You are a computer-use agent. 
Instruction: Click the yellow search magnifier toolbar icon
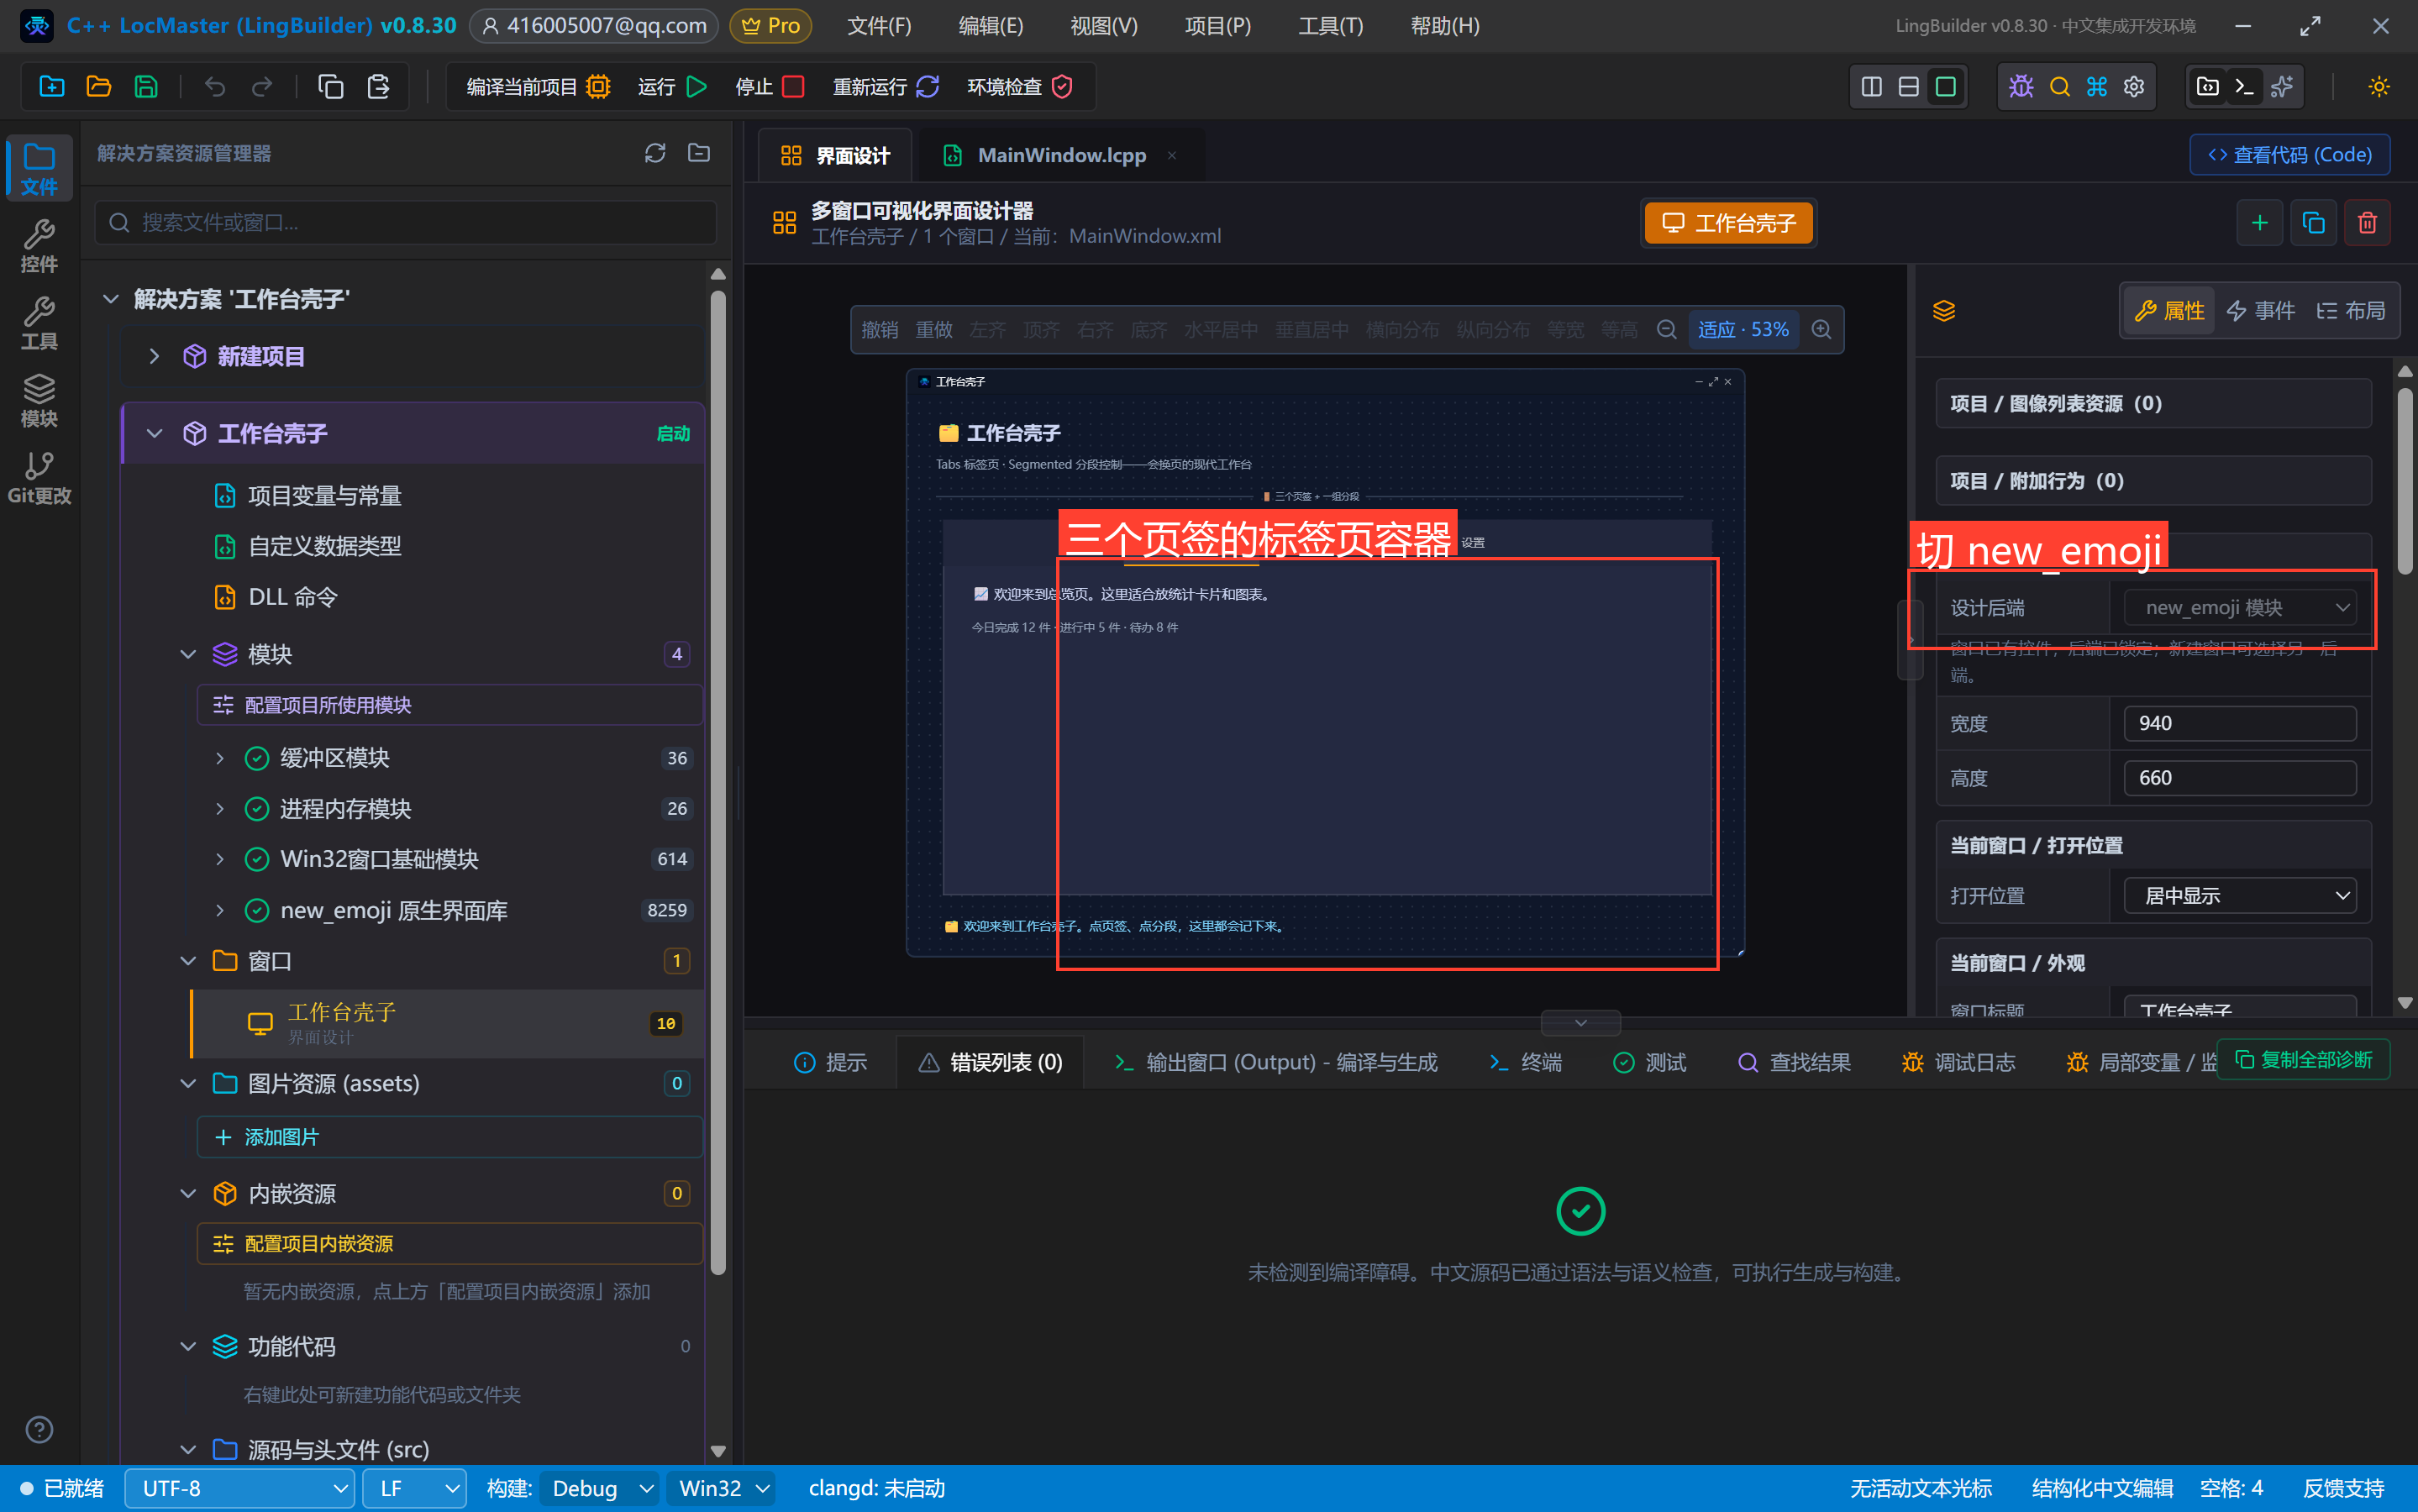(x=2059, y=87)
